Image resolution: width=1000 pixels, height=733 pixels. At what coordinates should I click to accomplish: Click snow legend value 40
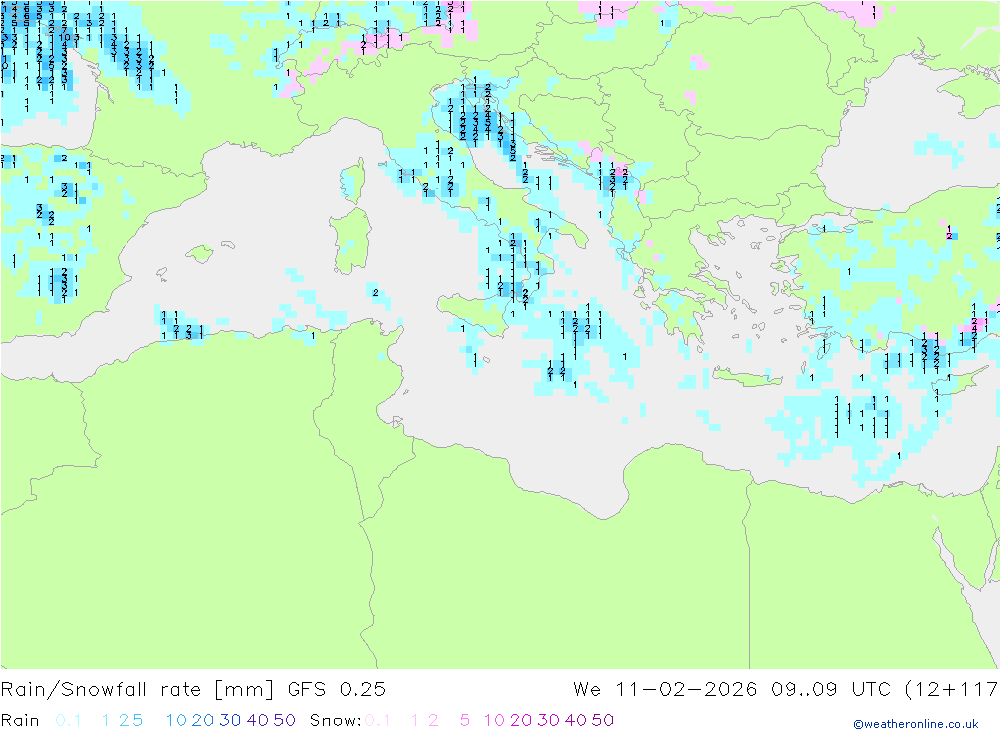tap(576, 720)
